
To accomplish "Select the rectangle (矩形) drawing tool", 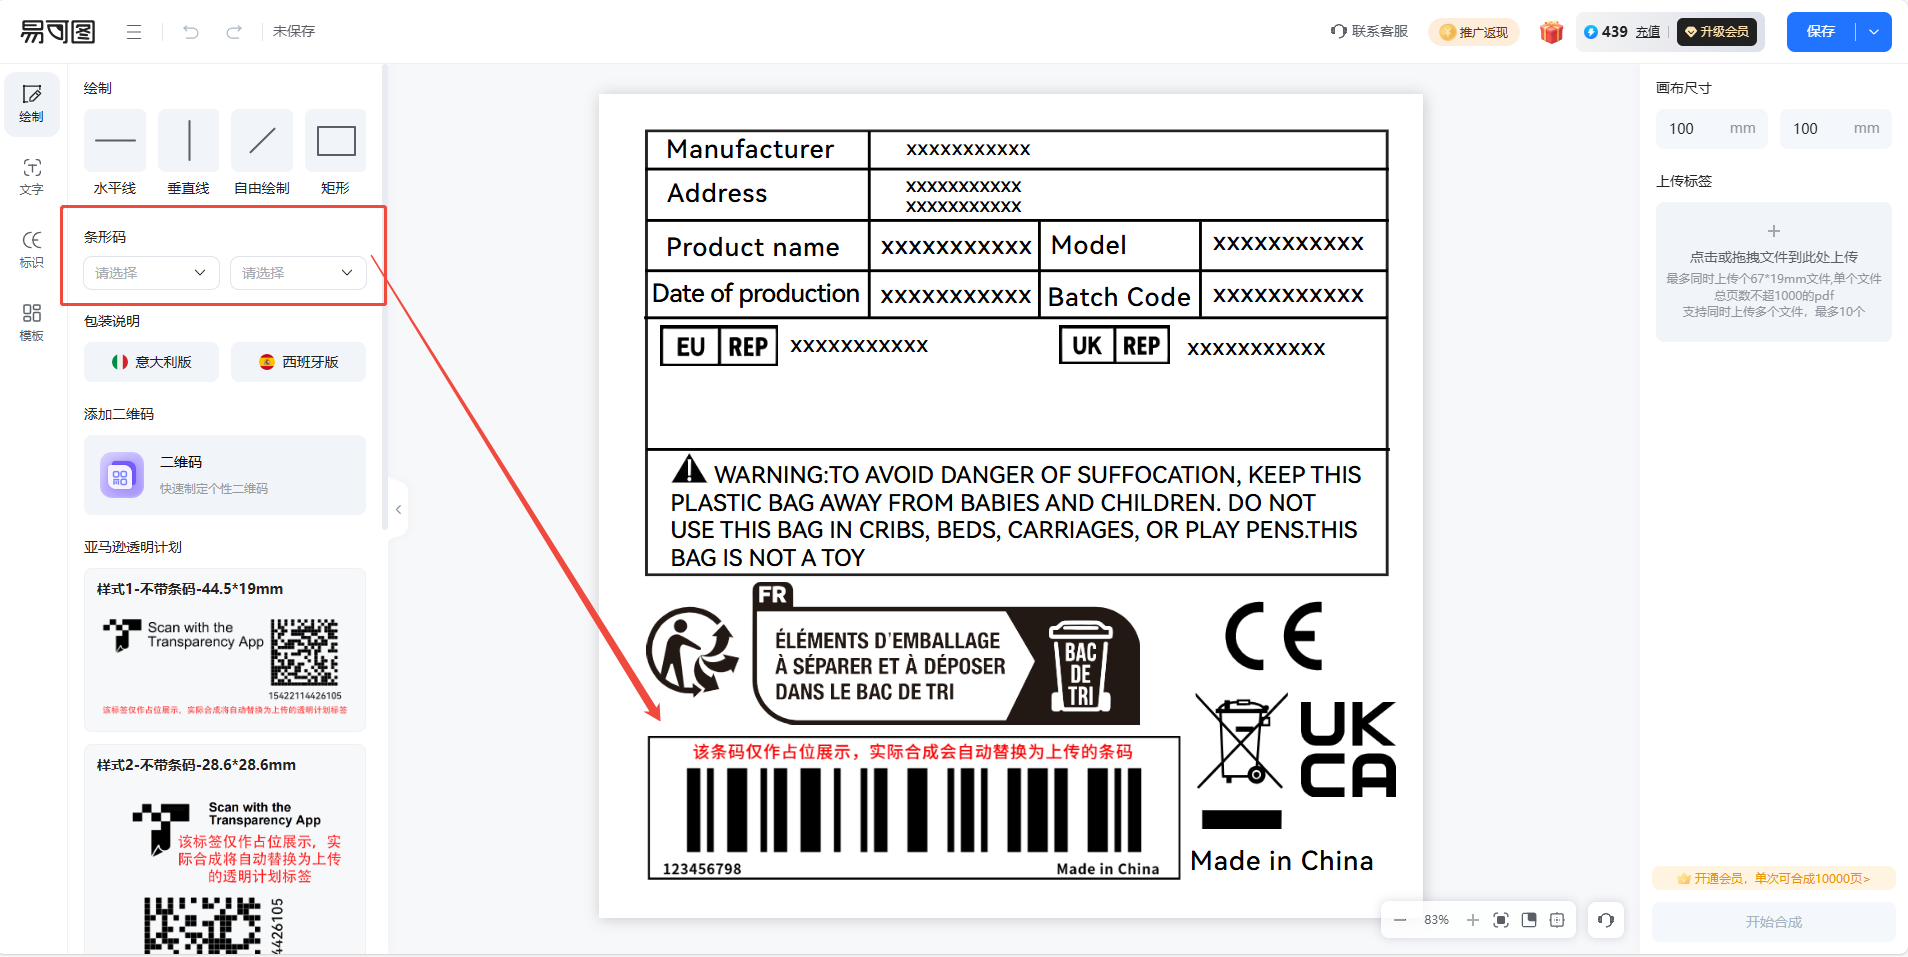I will click(336, 141).
